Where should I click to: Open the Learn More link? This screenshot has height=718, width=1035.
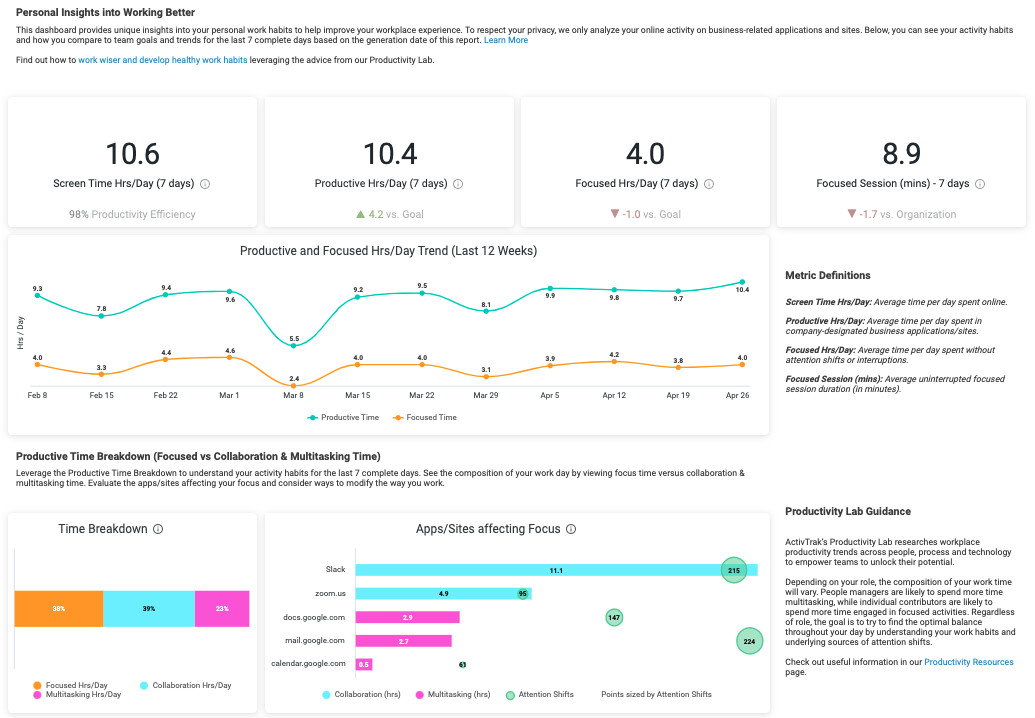pyautogui.click(x=506, y=40)
